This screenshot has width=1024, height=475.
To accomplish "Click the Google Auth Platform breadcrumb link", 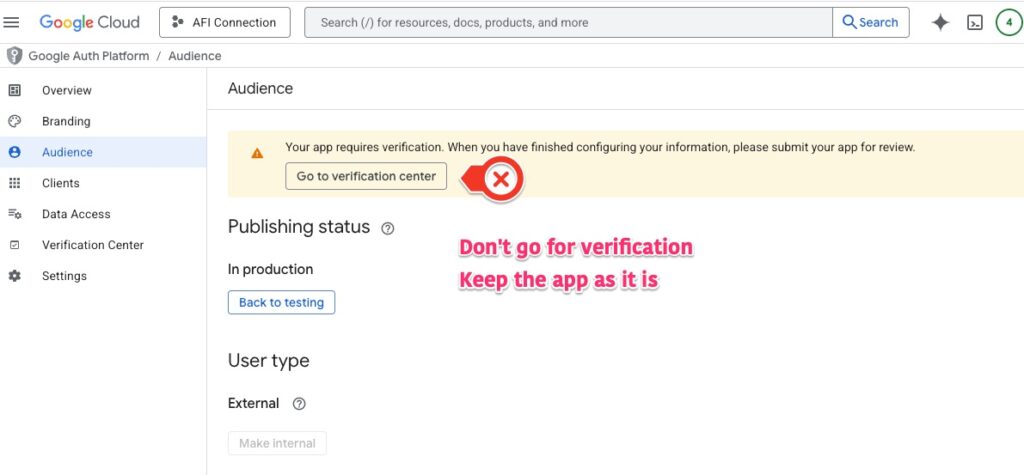I will click(x=88, y=56).
